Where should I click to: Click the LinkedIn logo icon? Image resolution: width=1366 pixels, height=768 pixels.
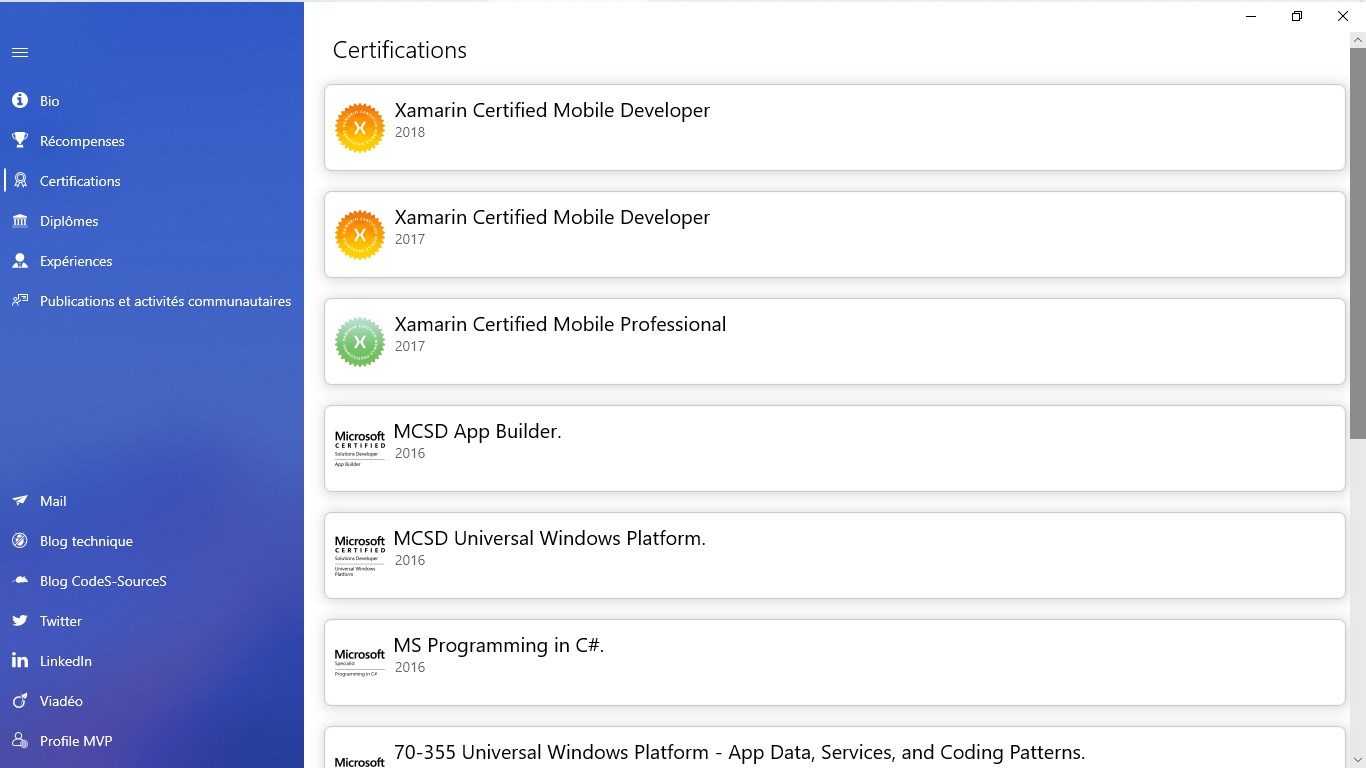(x=20, y=661)
